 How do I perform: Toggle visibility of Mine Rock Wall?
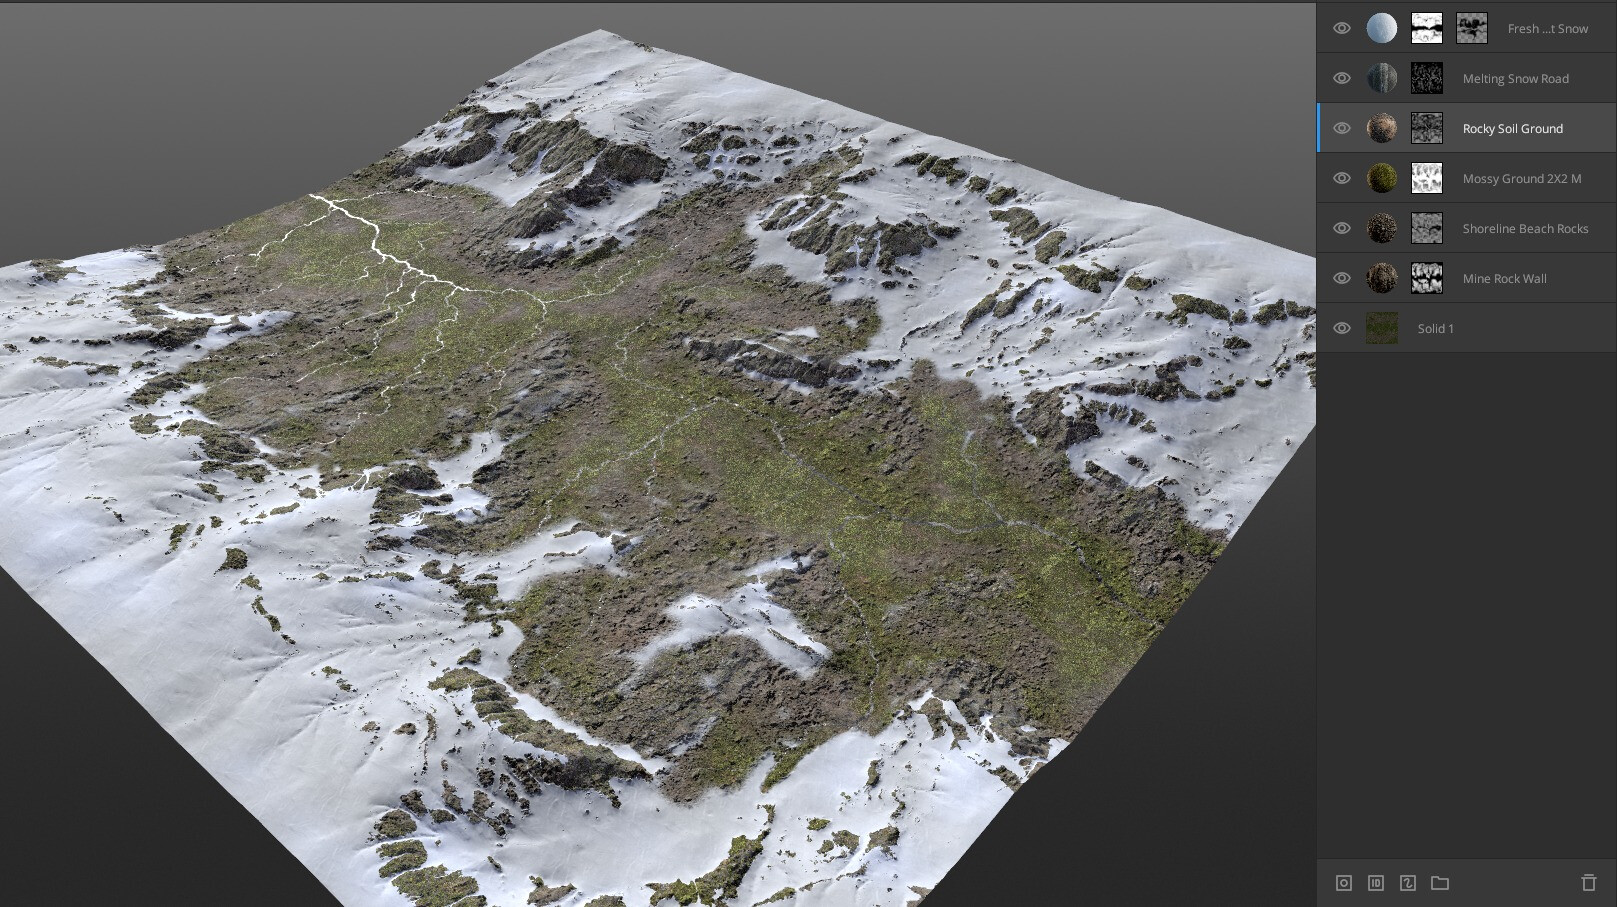[1342, 278]
